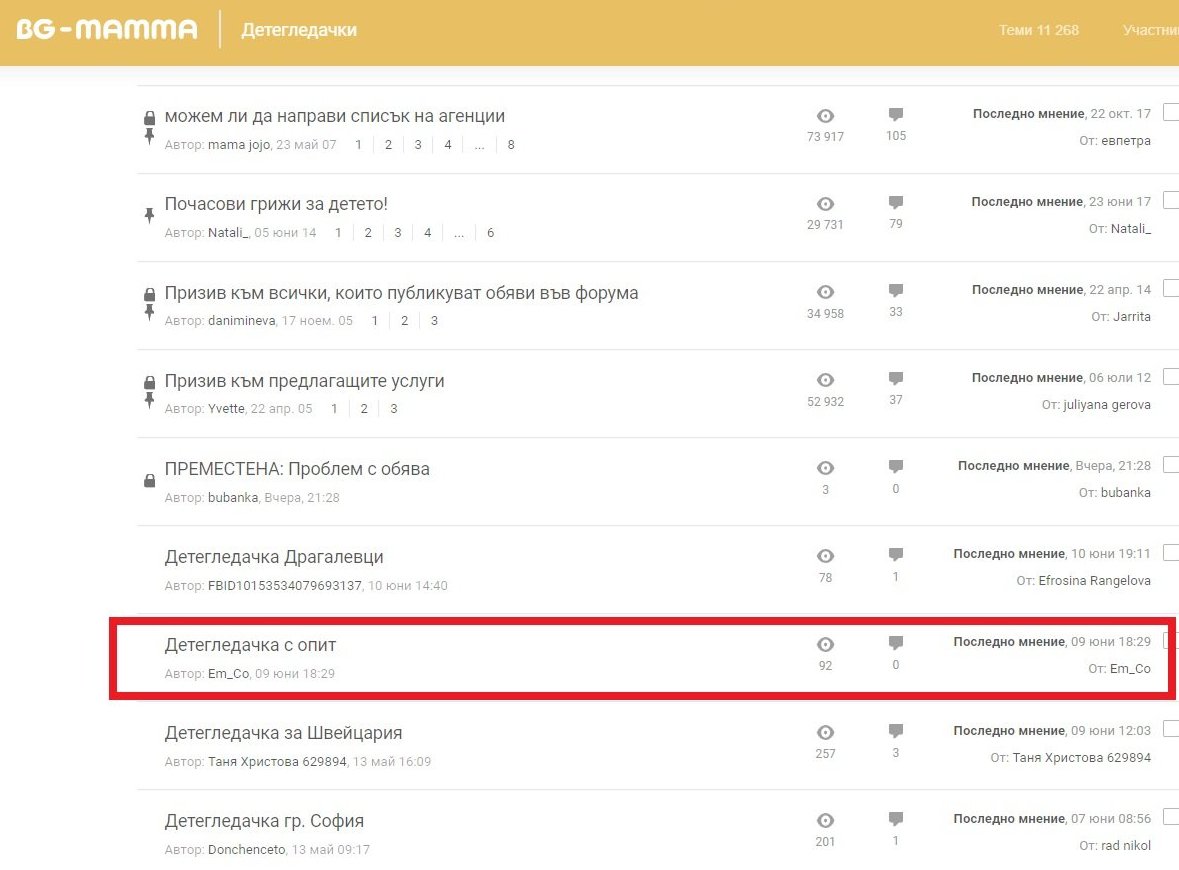Click the pin icon beside Почасови грижи за детето

click(150, 215)
